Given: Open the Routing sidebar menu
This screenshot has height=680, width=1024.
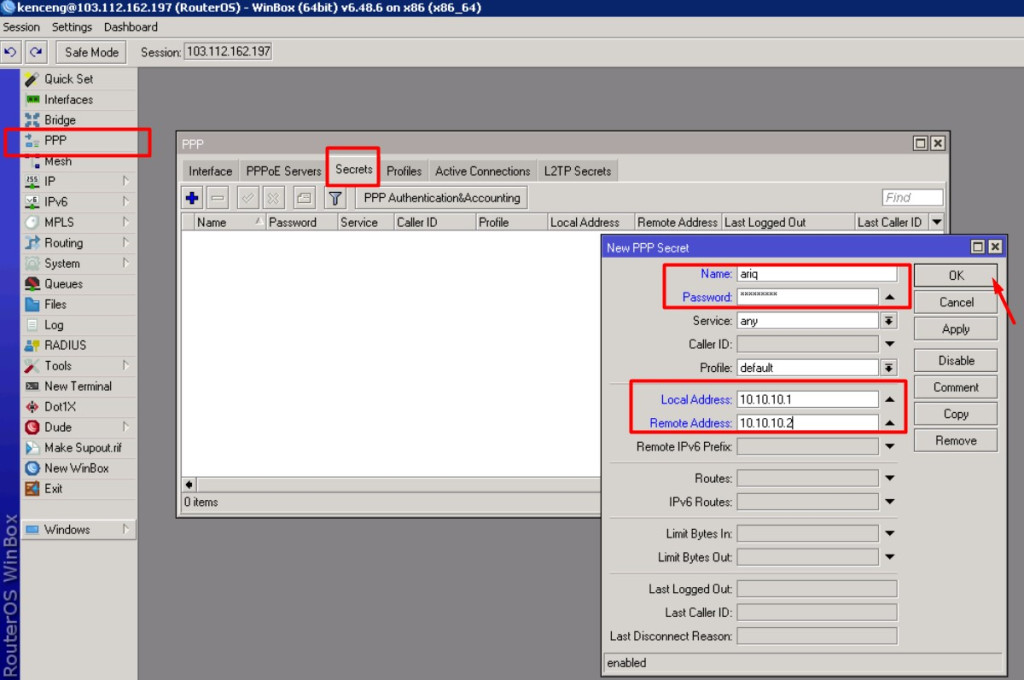Looking at the screenshot, I should (78, 243).
